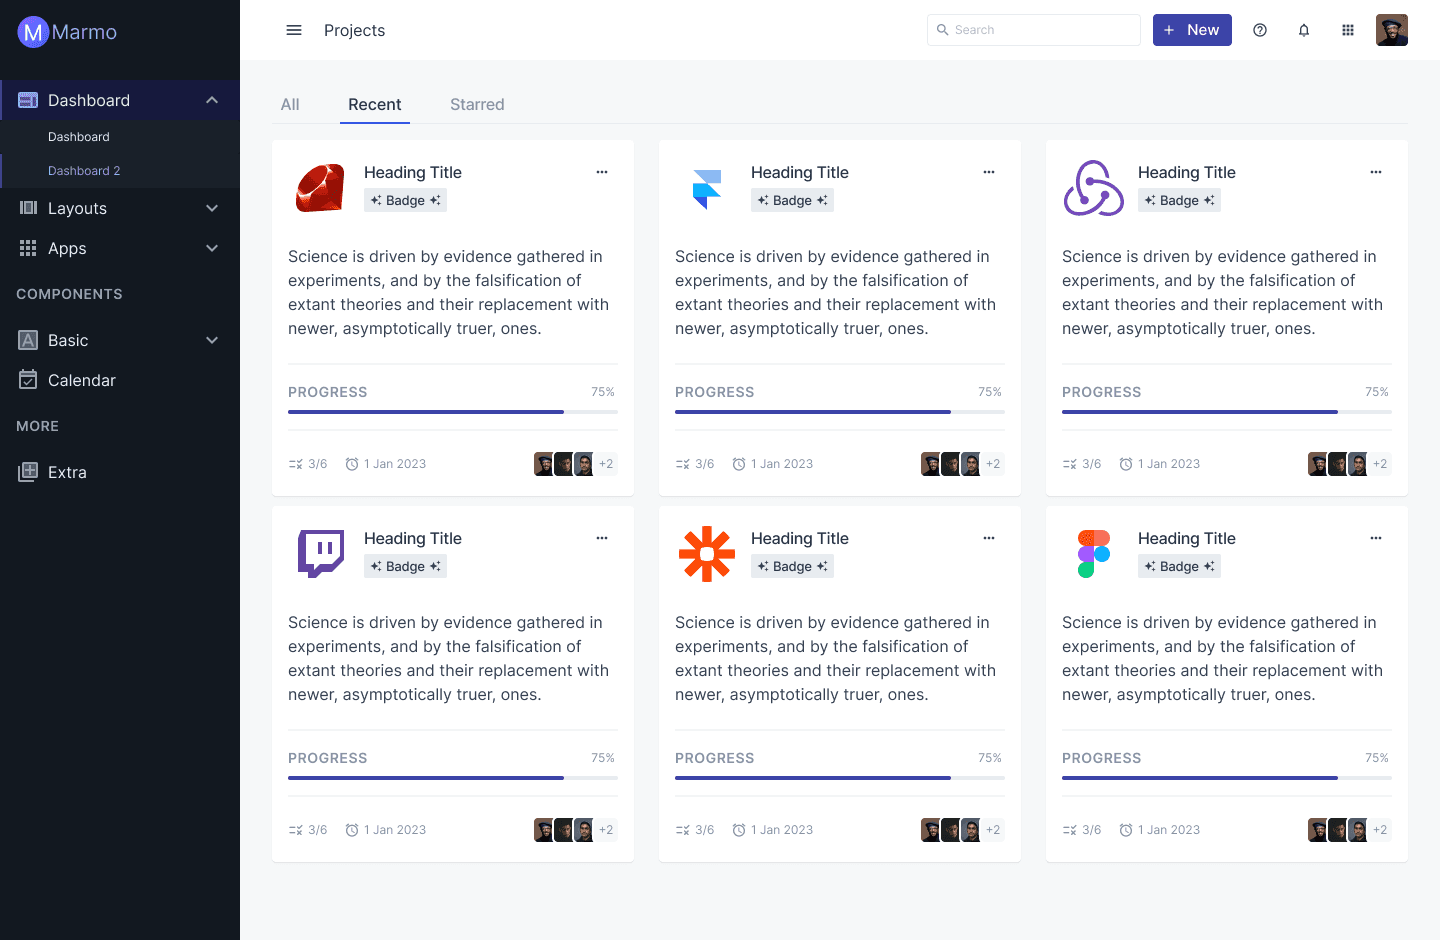Click the Figma project logo

[1094, 554]
